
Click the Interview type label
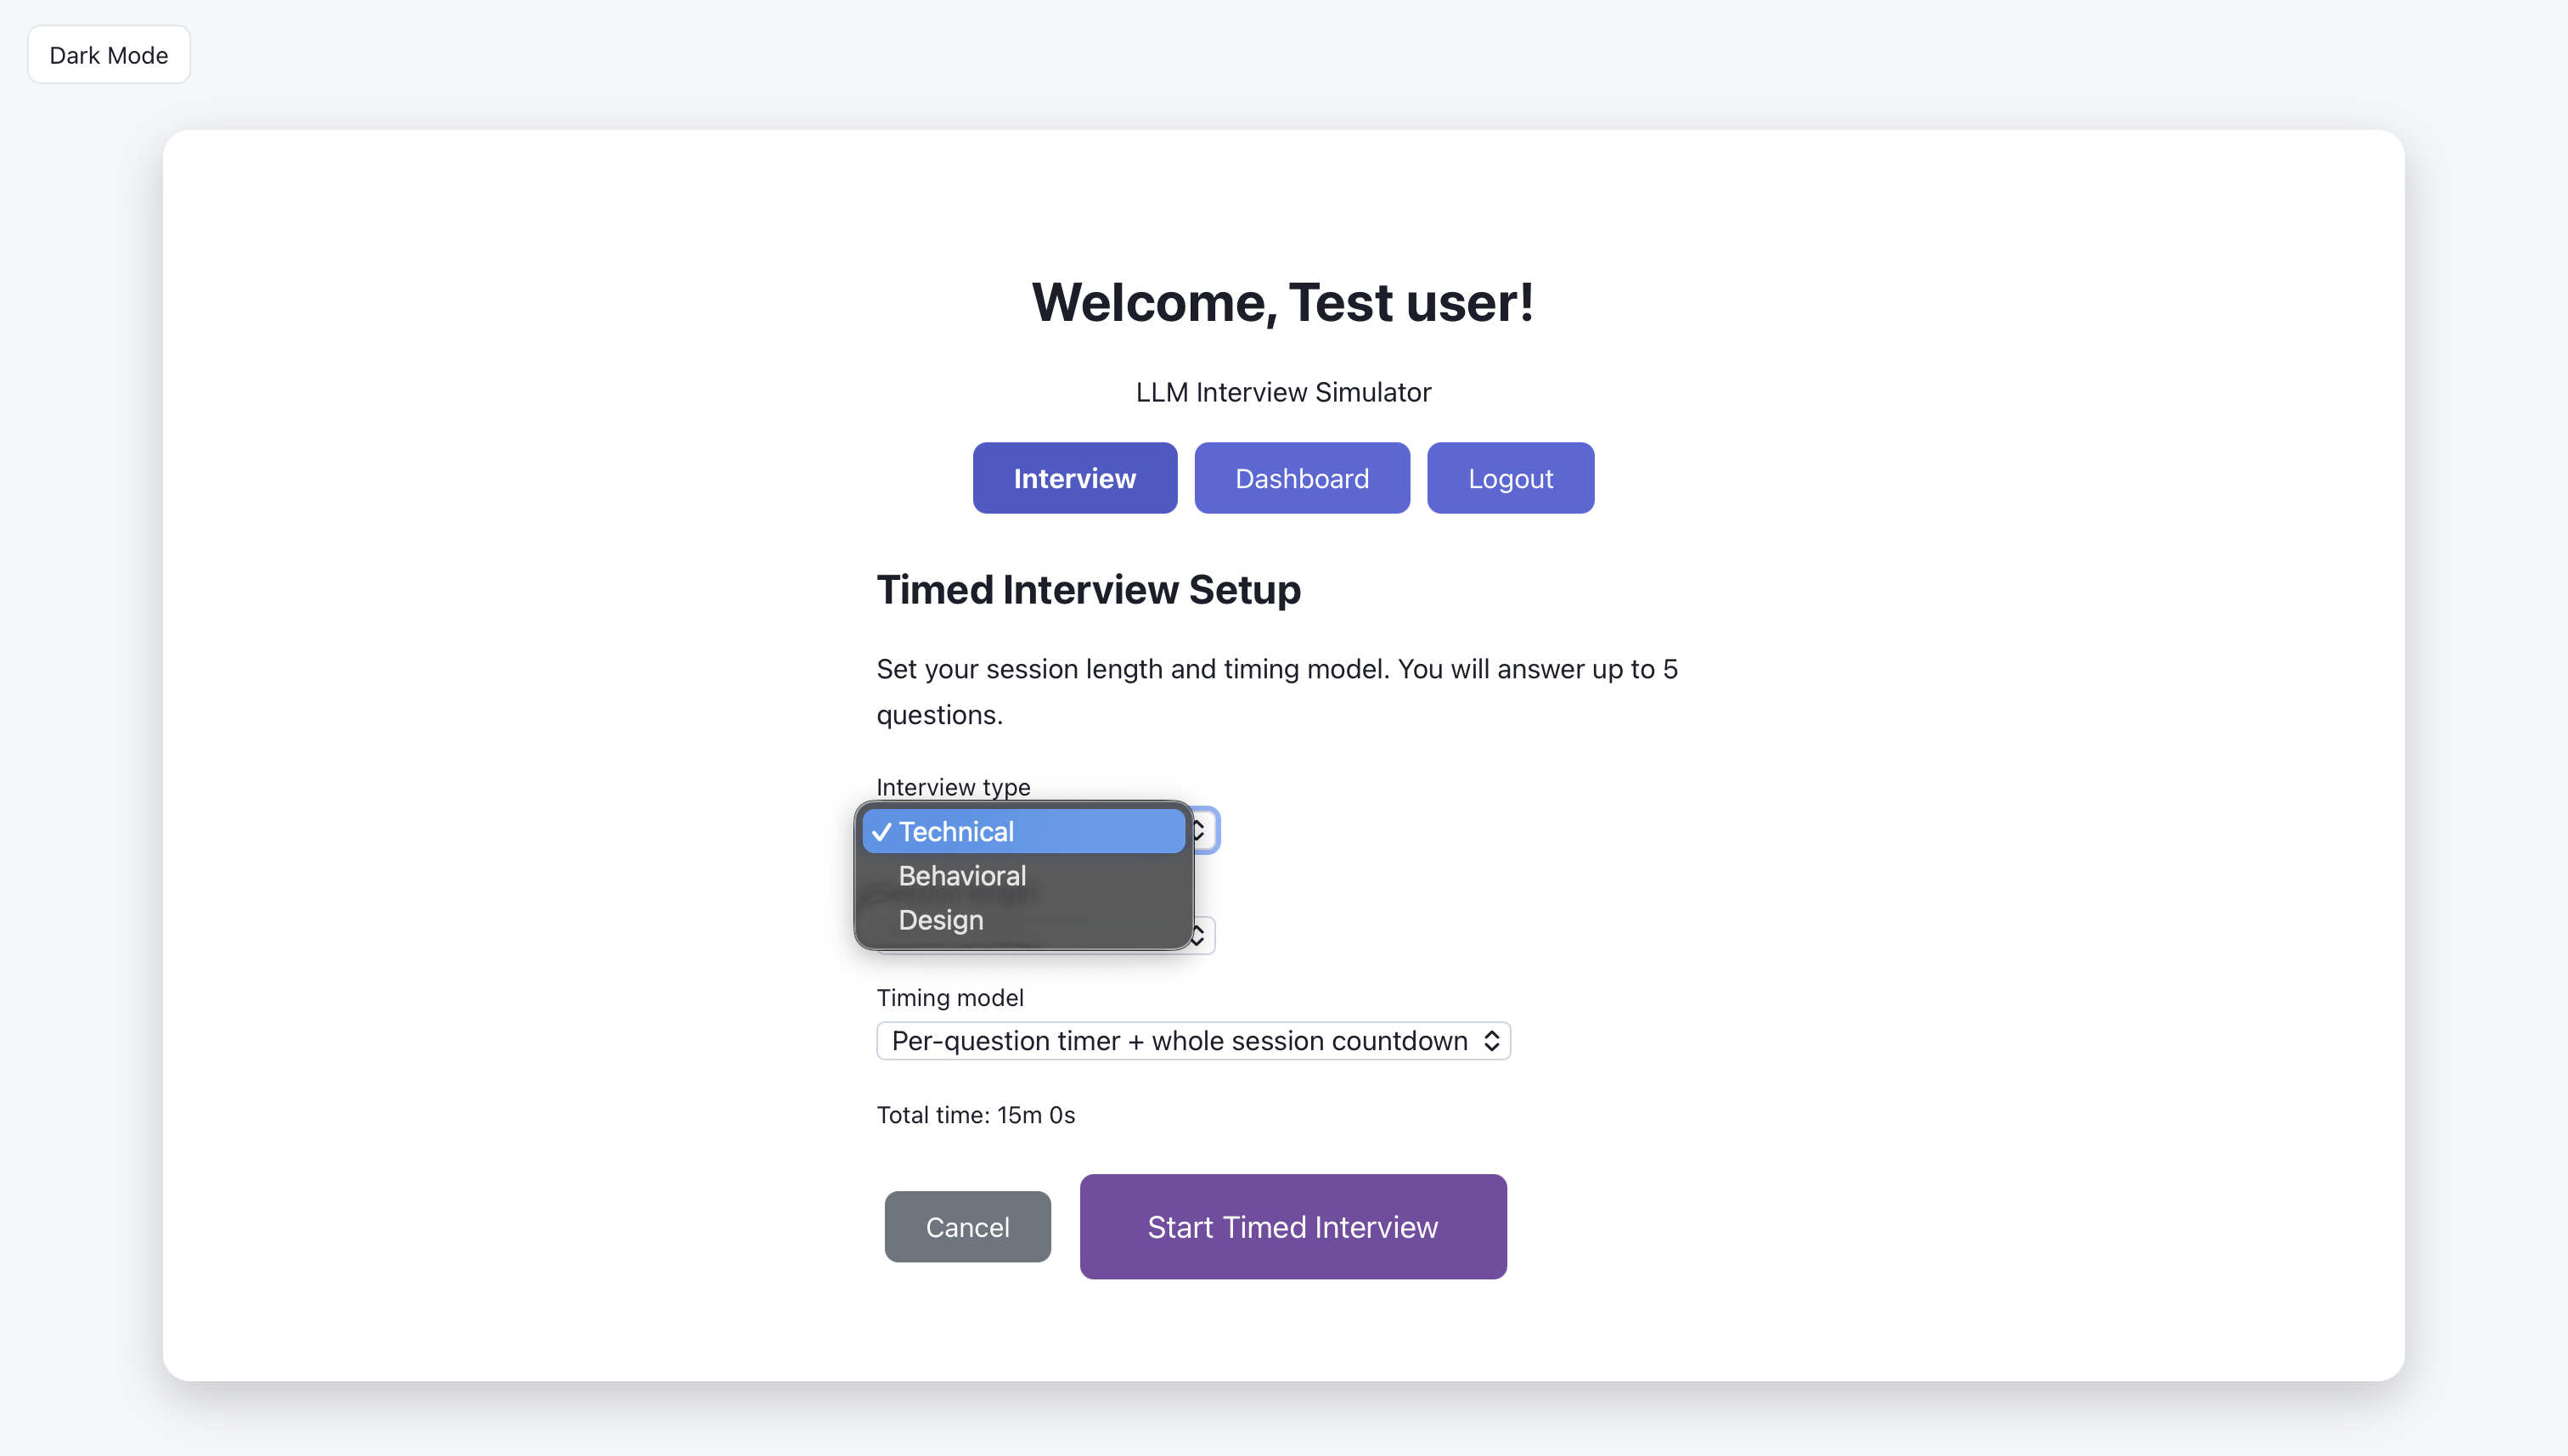click(952, 786)
